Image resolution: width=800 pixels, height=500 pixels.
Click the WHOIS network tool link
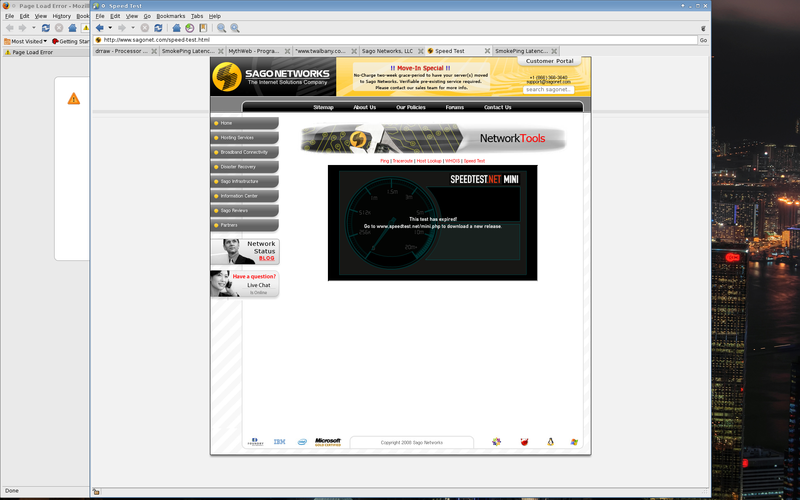(452, 161)
